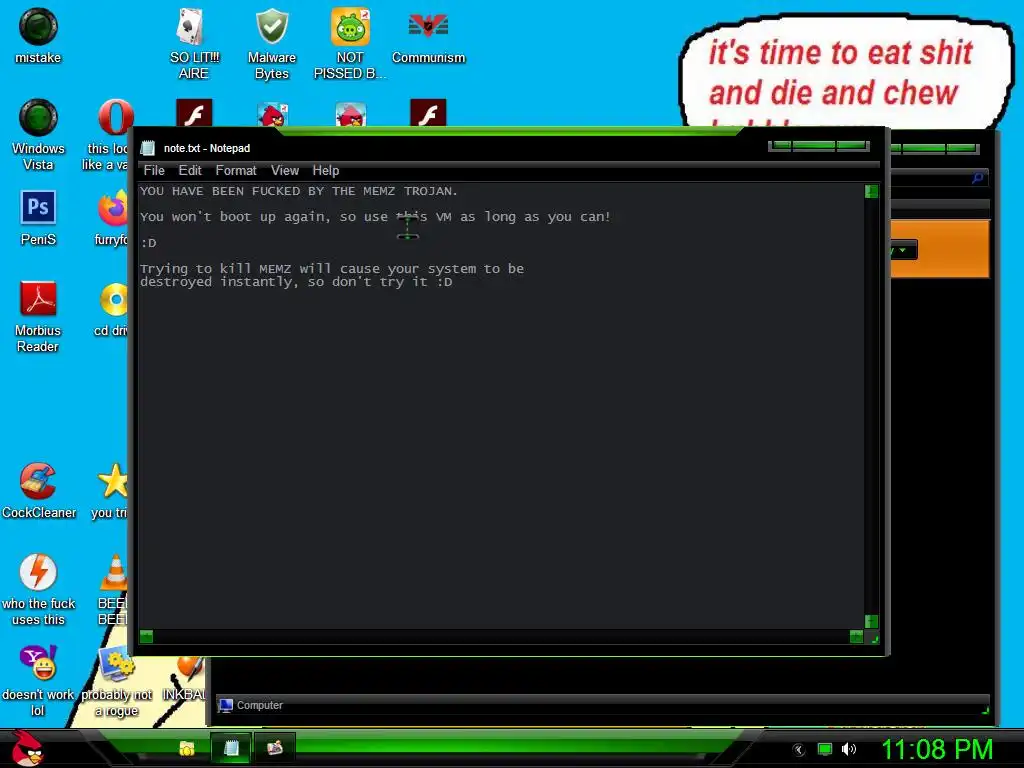Click line 'Trying to kill MEMZ will cause'
1024x768 pixels.
(332, 268)
